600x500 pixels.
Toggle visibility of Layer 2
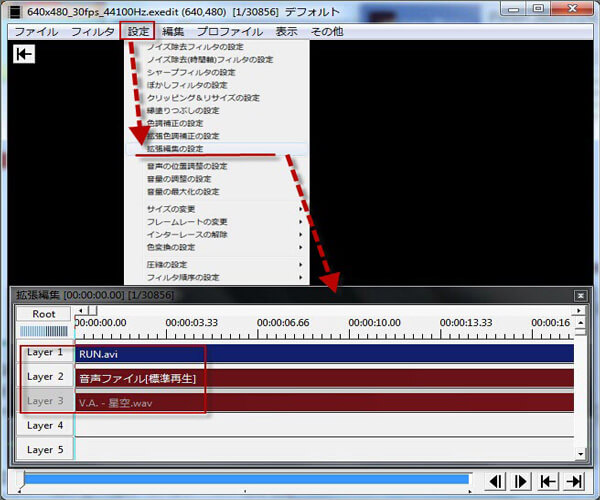(x=44, y=377)
